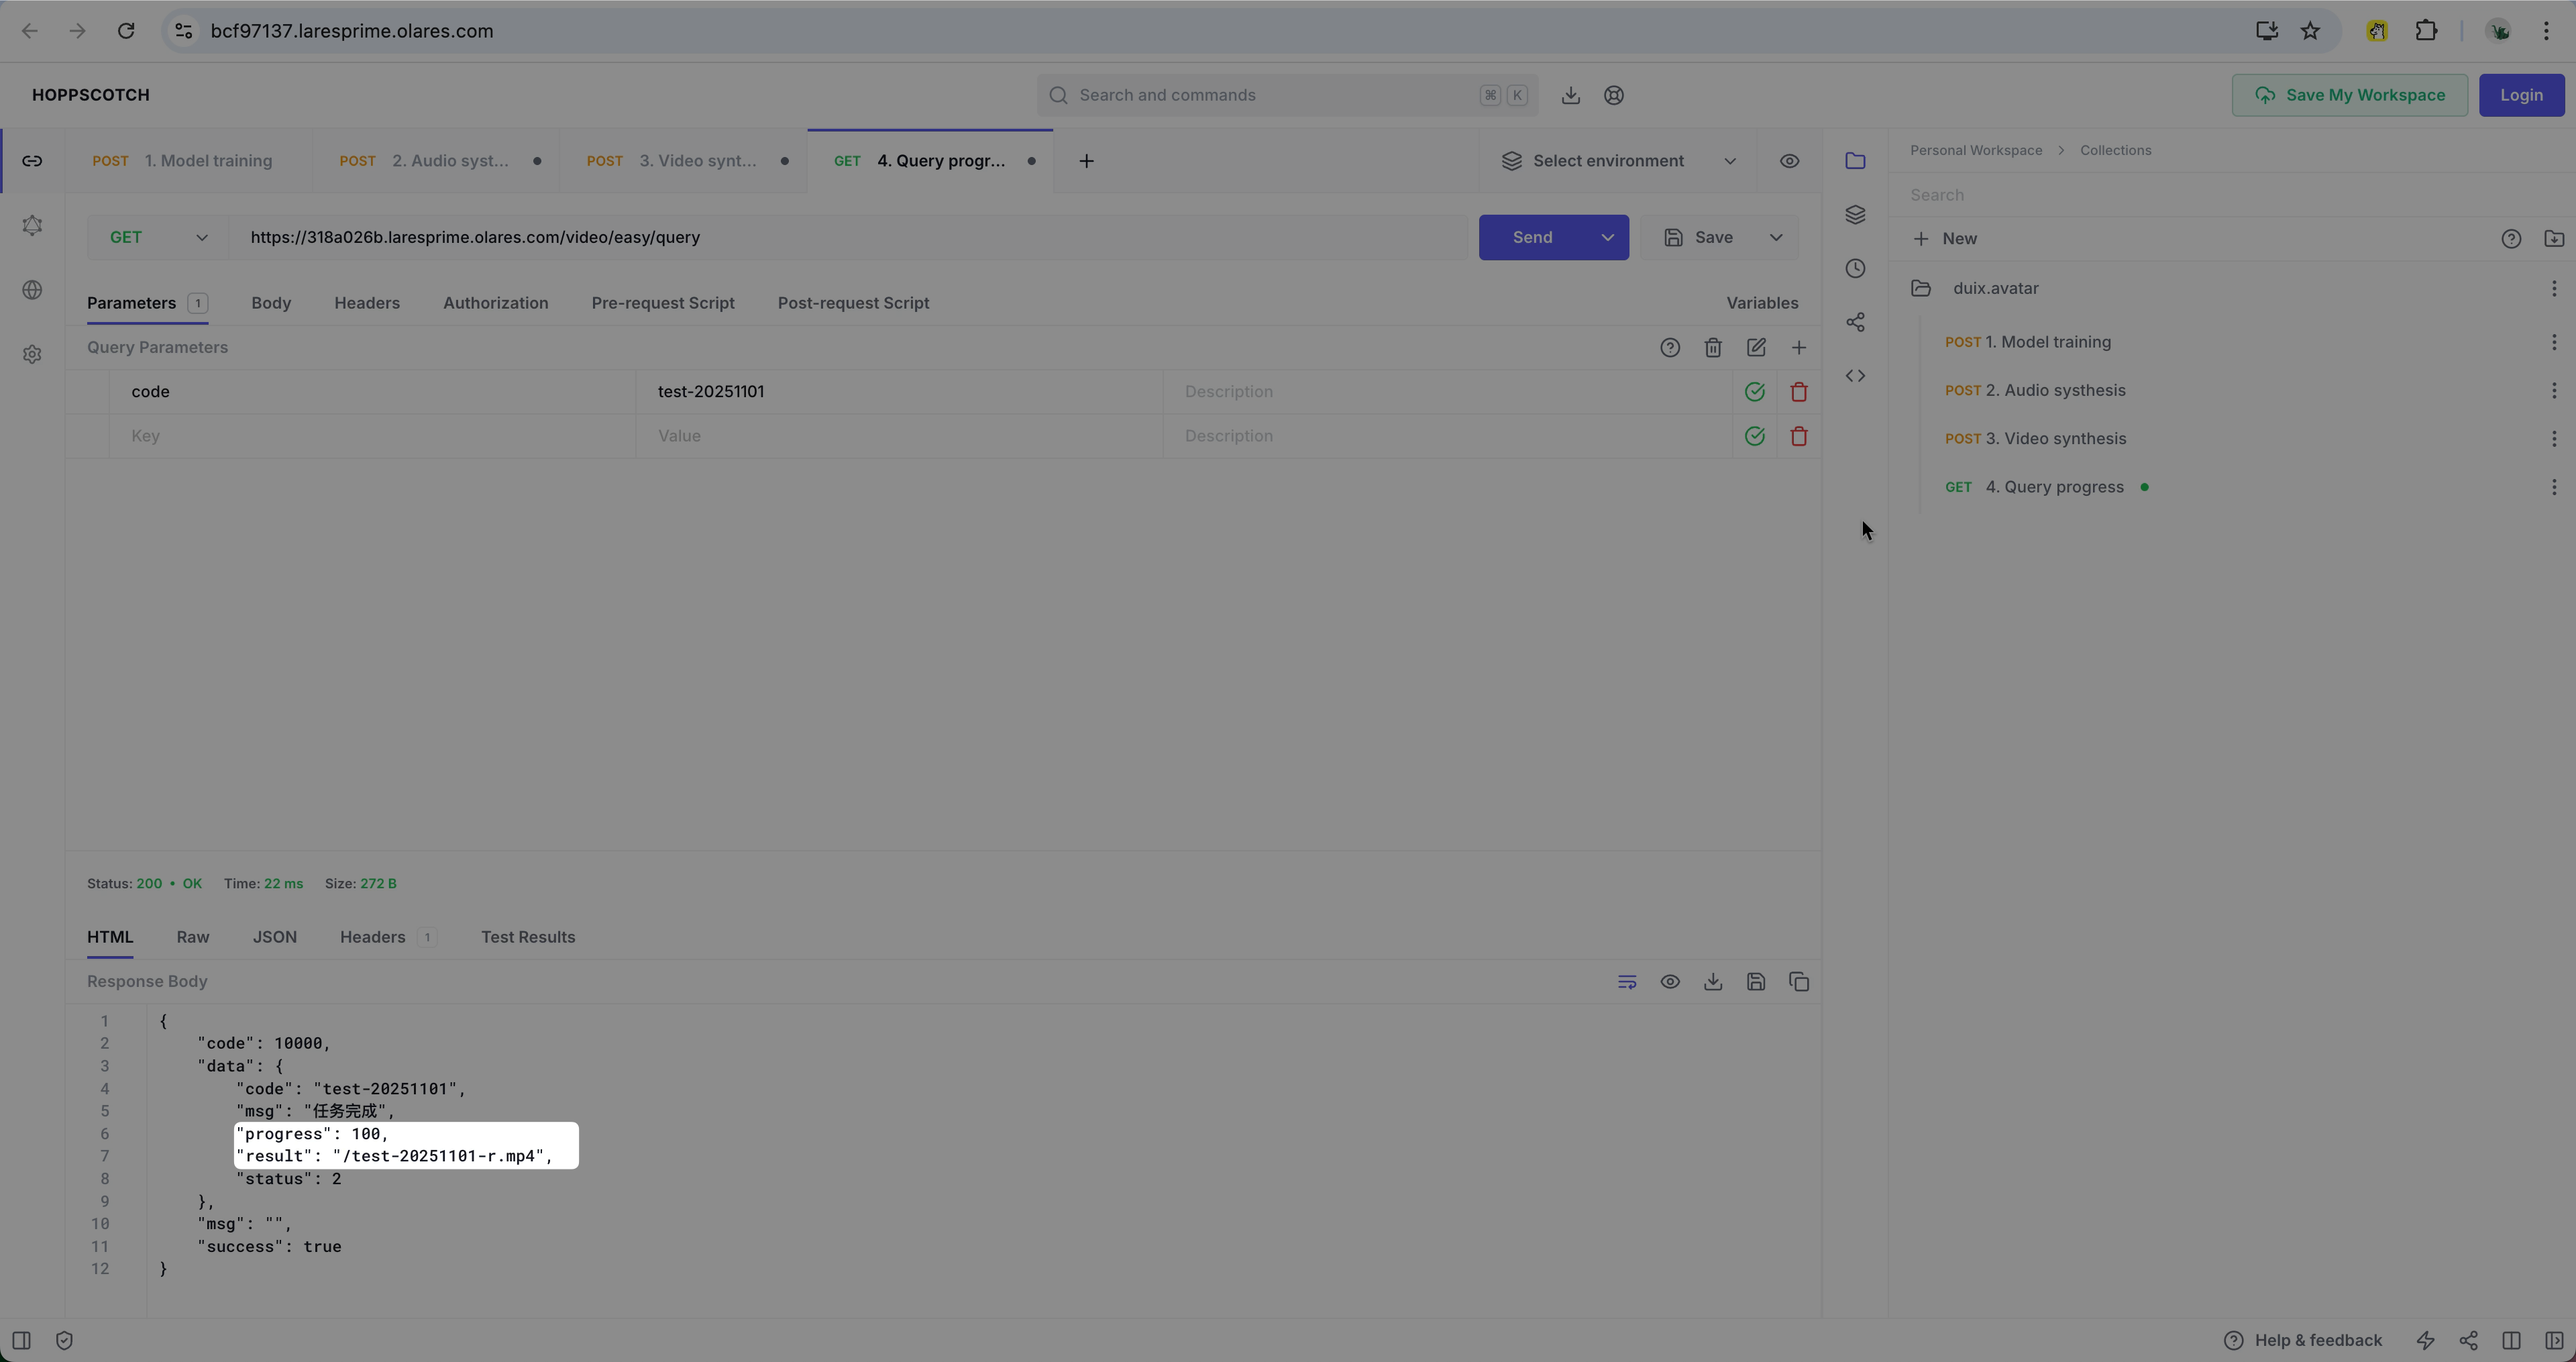Open the Environments layers icon in sidebar
Screen dimensions: 2576x1362
coord(1855,215)
